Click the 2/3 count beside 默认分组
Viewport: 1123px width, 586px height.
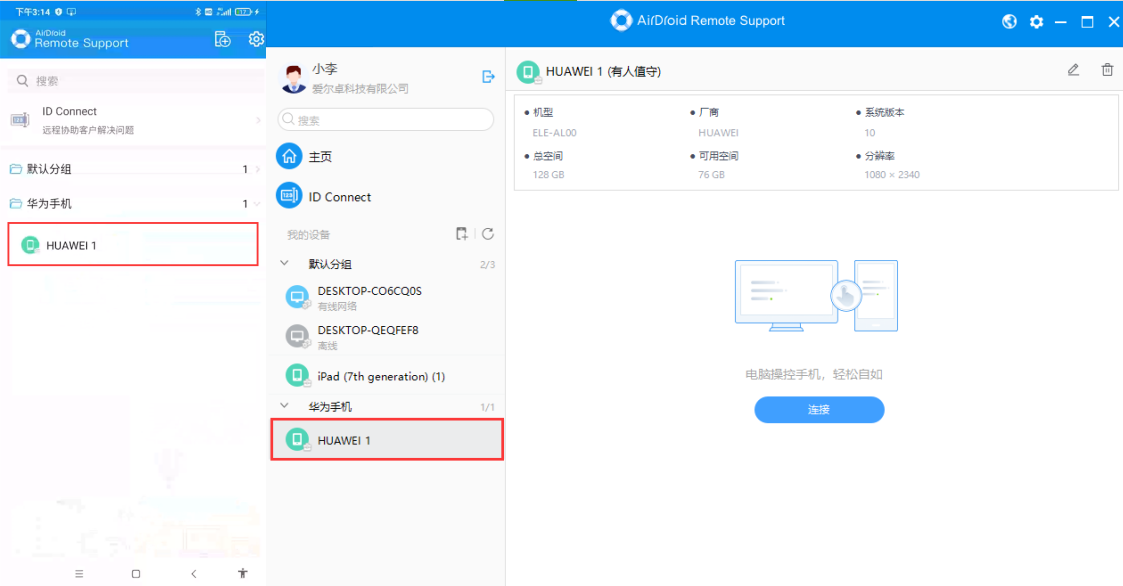pos(487,264)
